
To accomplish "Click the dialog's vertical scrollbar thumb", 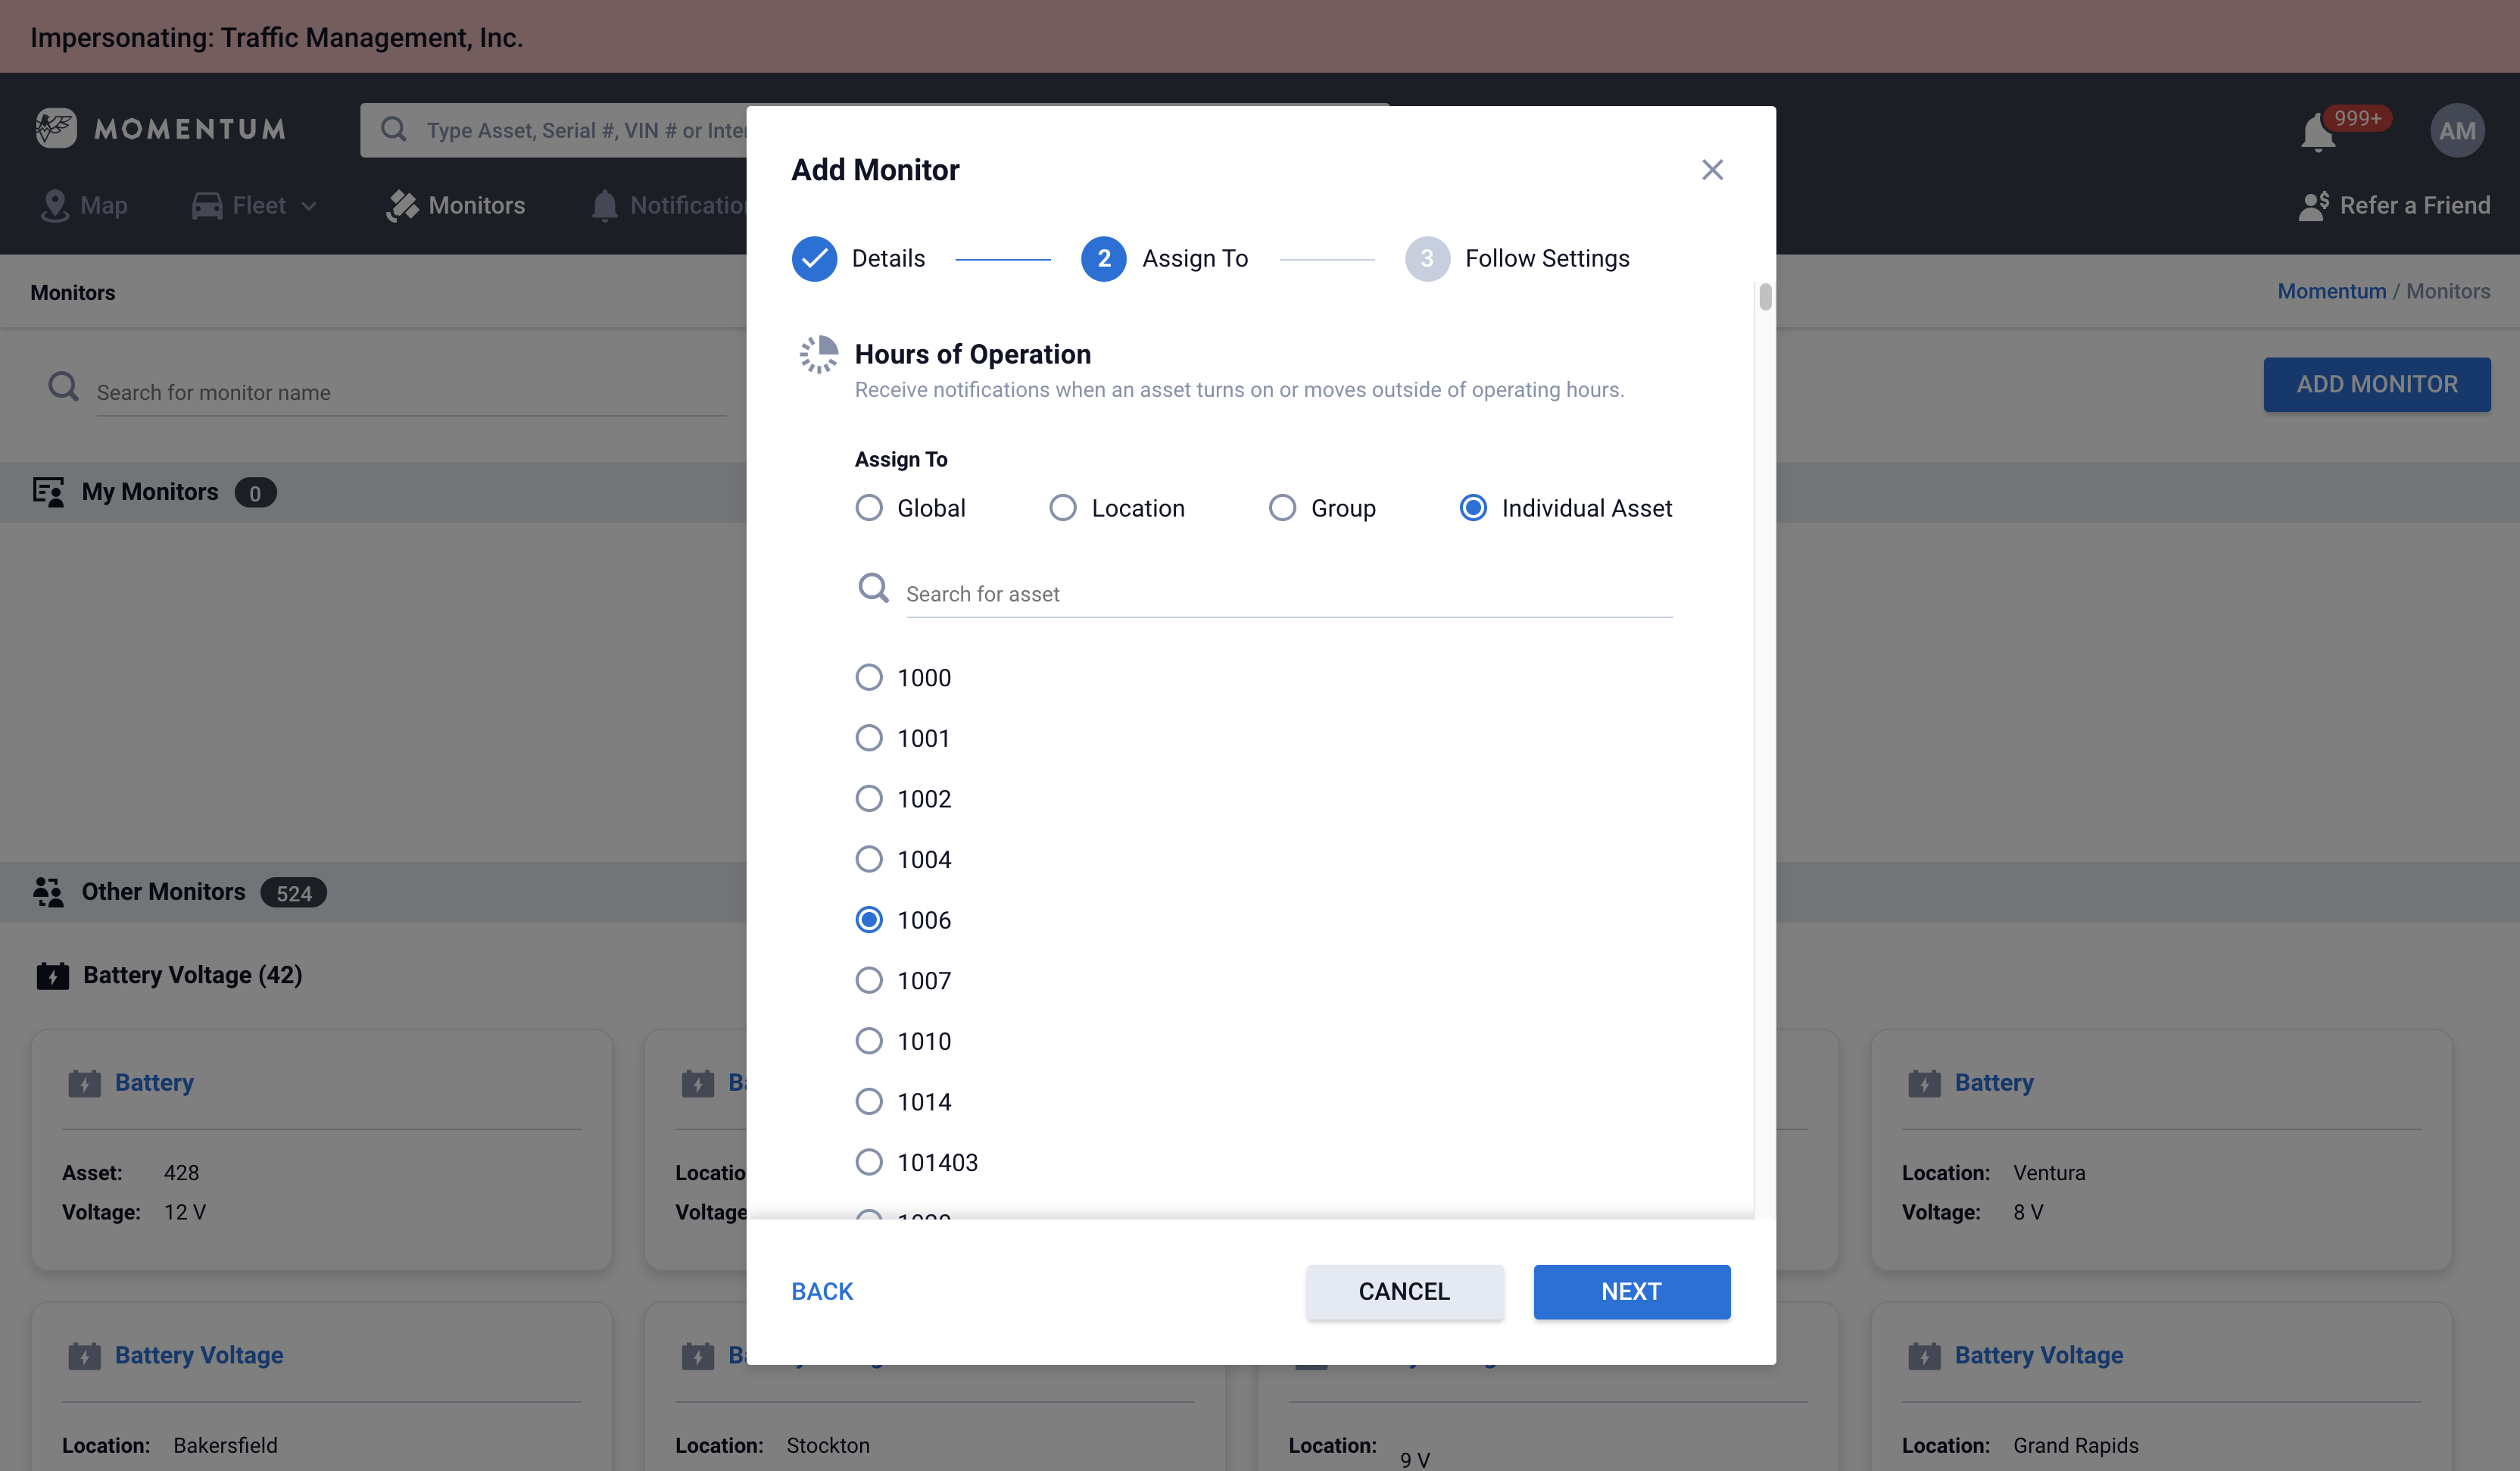I will pos(1765,297).
